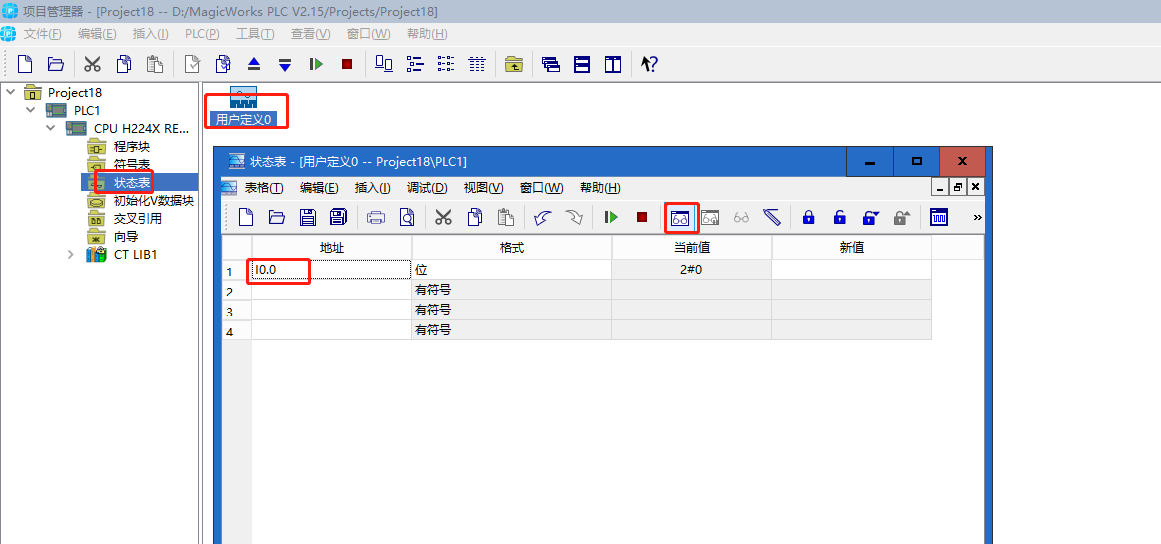
Task: Open the PLC(P) menu in project manager
Action: click(201, 34)
